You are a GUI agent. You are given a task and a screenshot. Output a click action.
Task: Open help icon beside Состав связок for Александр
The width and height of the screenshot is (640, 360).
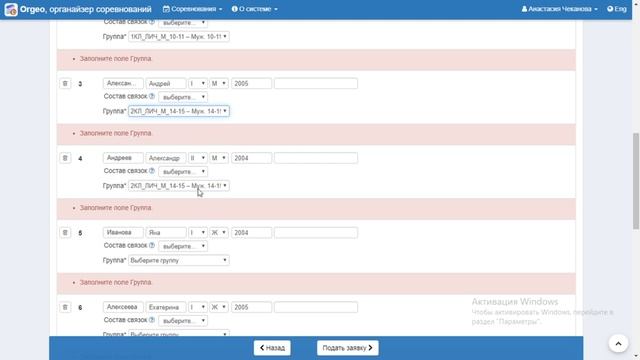(x=152, y=171)
